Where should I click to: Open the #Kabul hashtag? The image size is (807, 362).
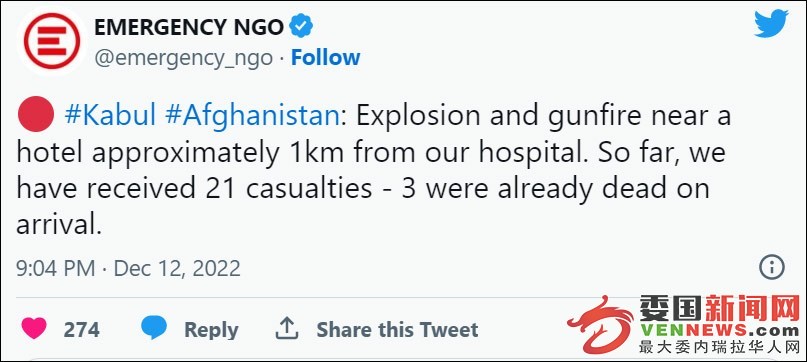pyautogui.click(x=110, y=116)
